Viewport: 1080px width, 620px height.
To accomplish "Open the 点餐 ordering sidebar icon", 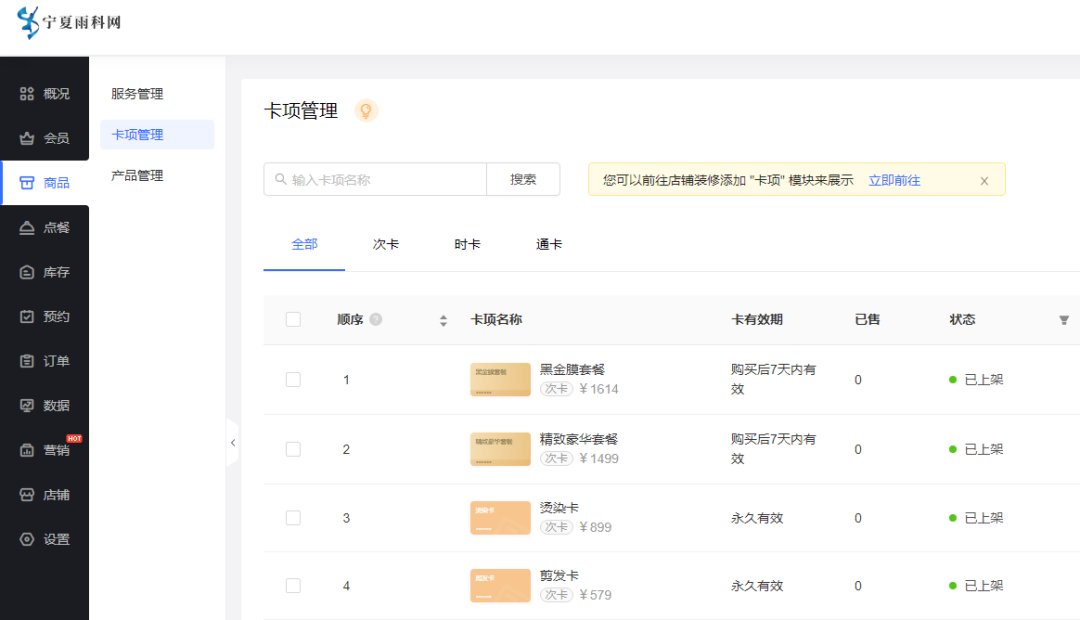I will [27, 227].
